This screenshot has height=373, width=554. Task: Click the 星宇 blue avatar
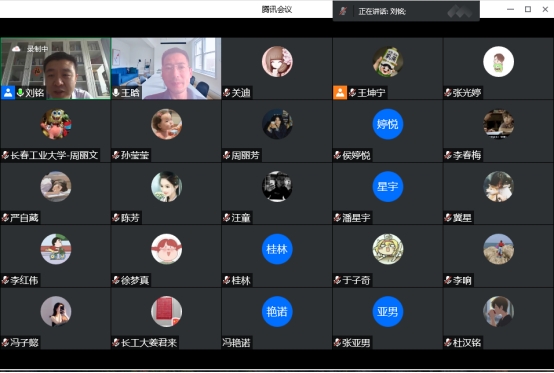[388, 186]
